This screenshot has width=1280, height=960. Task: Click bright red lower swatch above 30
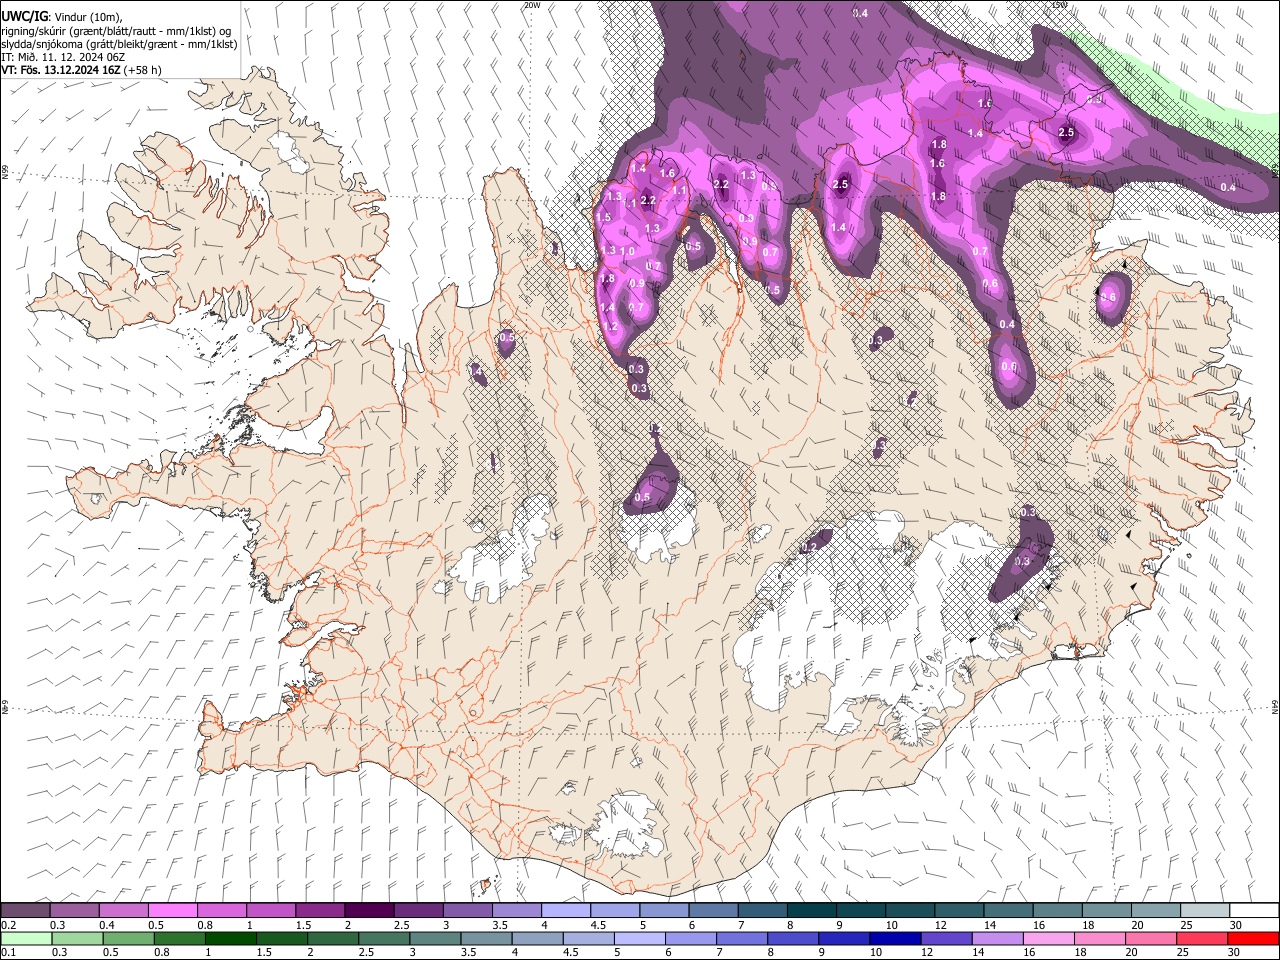coord(1254,938)
